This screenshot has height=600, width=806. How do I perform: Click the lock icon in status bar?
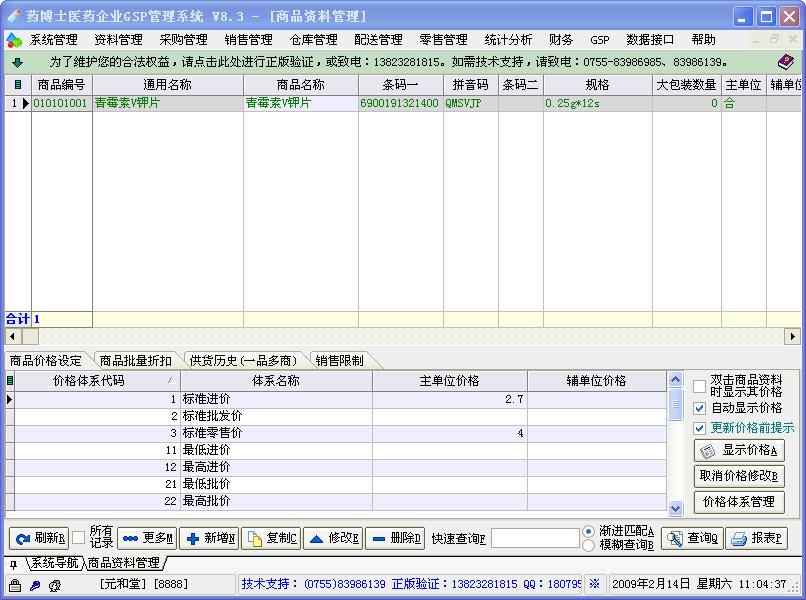point(15,585)
